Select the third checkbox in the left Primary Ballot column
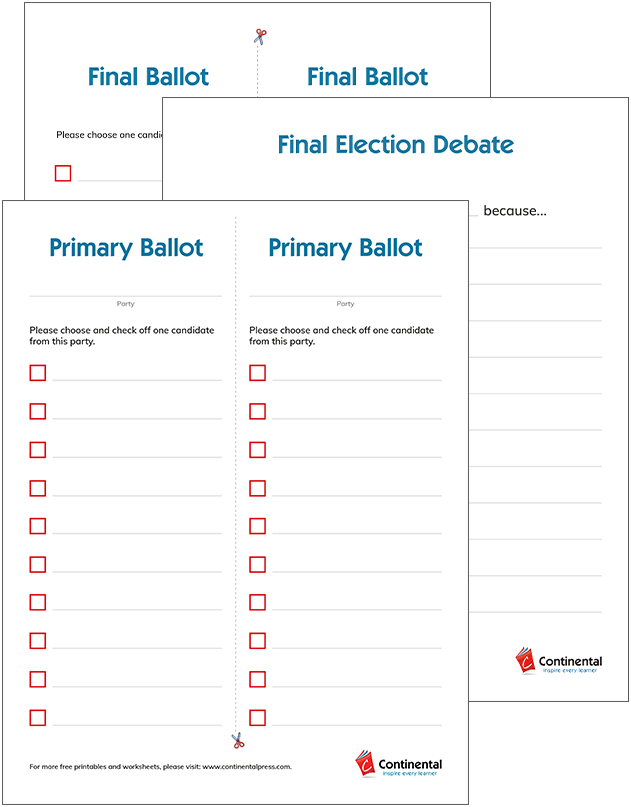Screen dimensions: 631x807 click(x=38, y=449)
